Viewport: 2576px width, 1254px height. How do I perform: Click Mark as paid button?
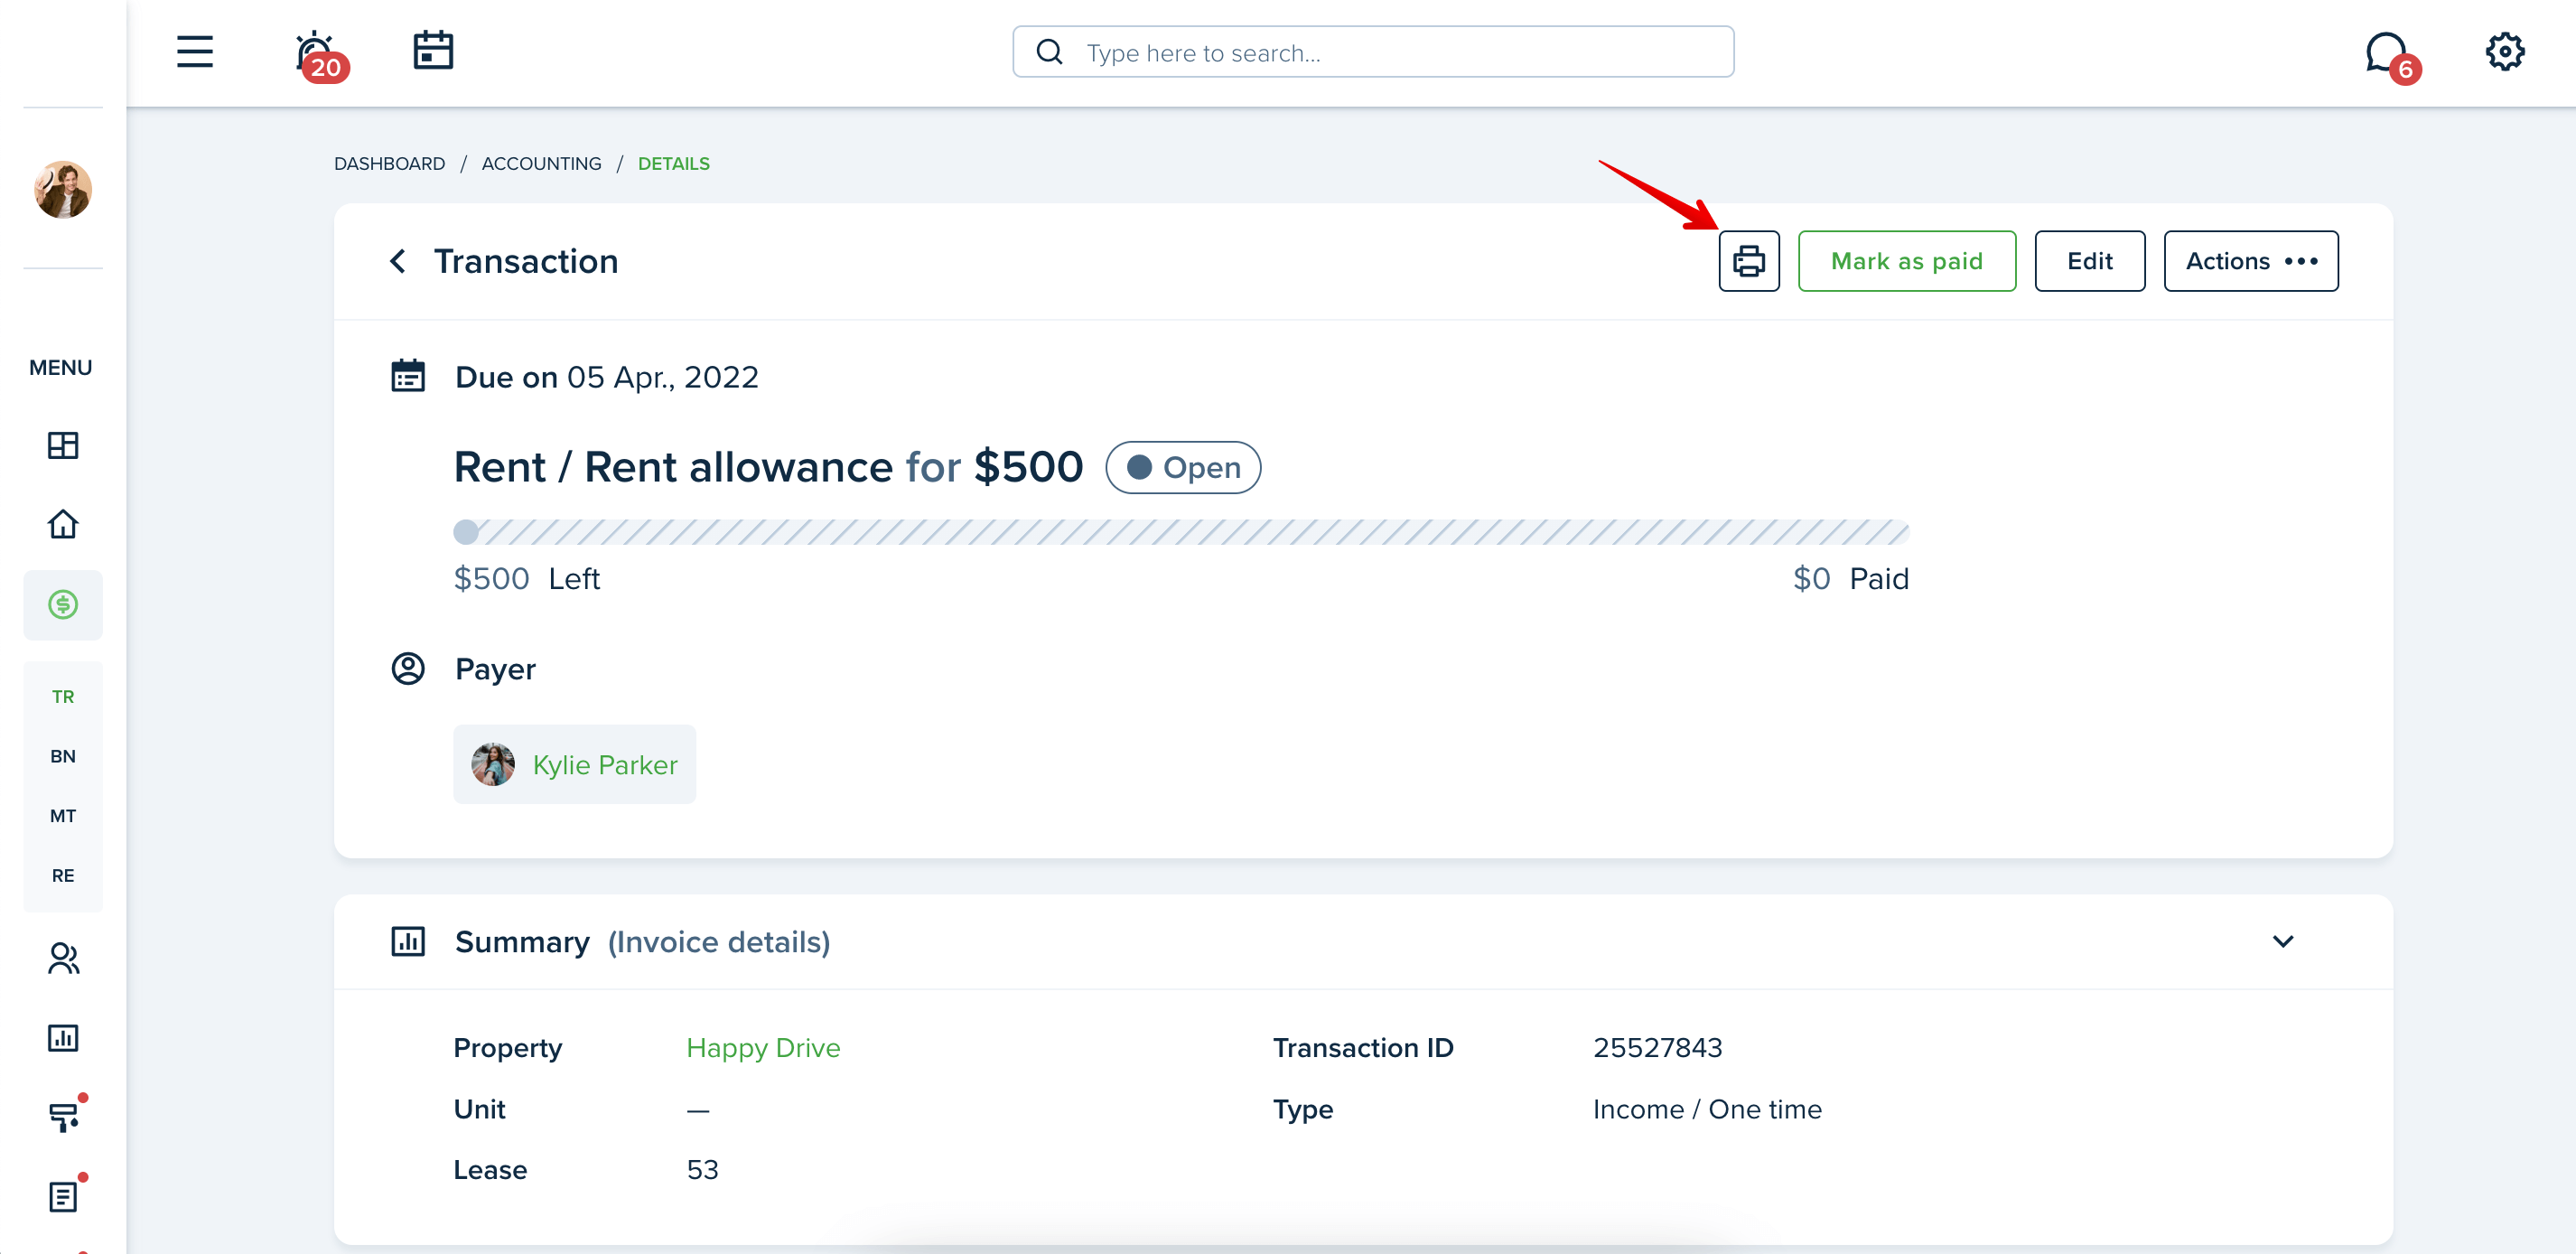point(1906,261)
